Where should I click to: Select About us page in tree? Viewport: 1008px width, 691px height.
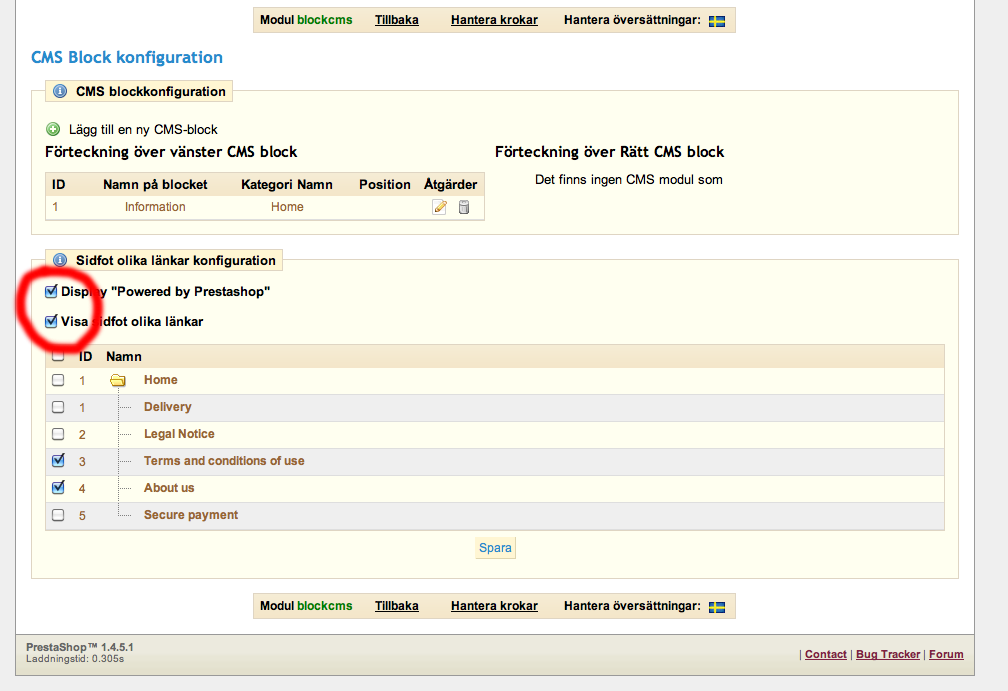coord(169,488)
